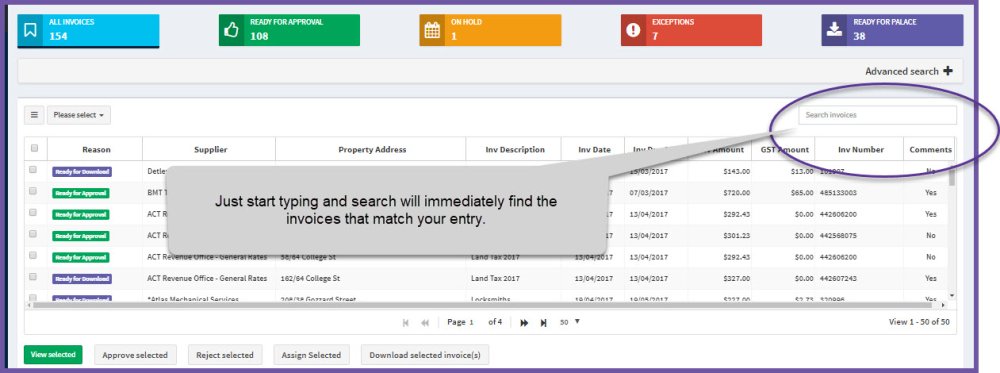Screen dimensions: 1000x373
Task: Click the View selected button
Action: coord(53,355)
